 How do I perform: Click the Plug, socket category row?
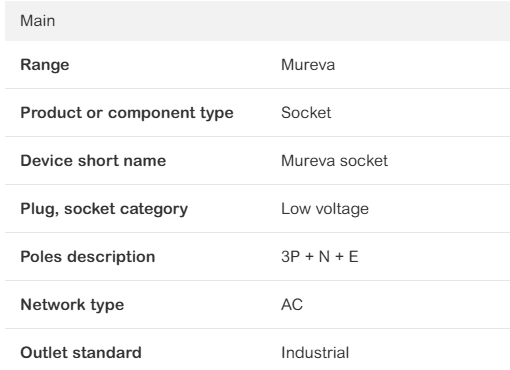click(257, 209)
